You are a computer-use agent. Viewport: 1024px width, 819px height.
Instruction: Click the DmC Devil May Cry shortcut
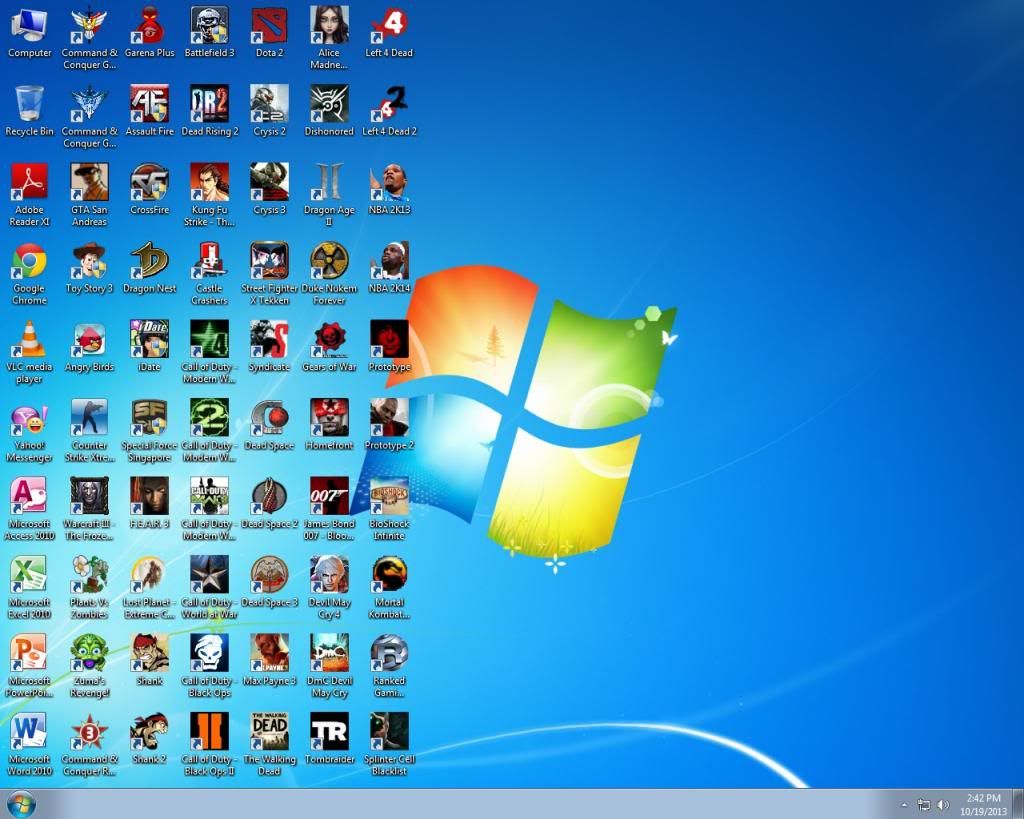click(329, 666)
